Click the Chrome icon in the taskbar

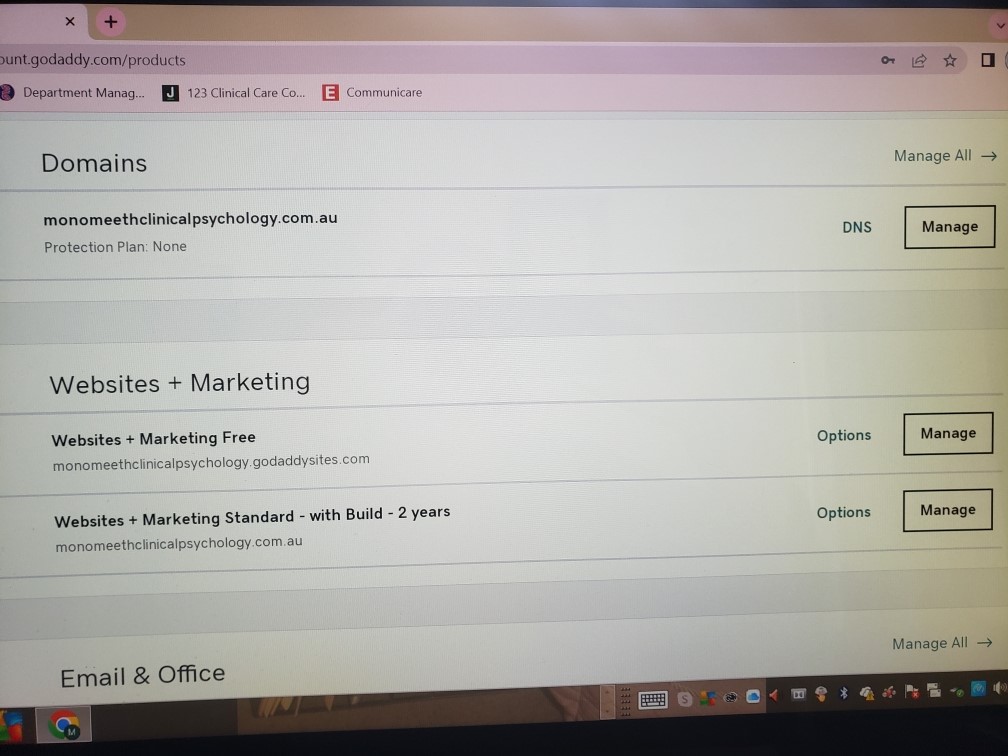point(64,724)
